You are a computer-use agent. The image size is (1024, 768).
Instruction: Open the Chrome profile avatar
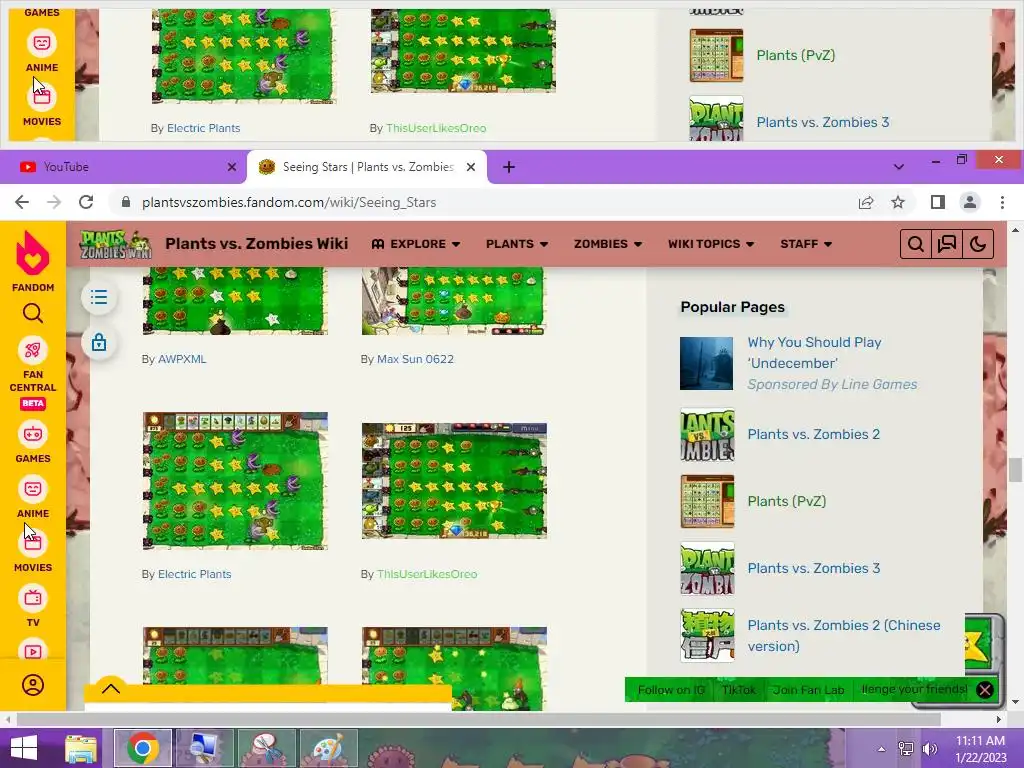(970, 202)
